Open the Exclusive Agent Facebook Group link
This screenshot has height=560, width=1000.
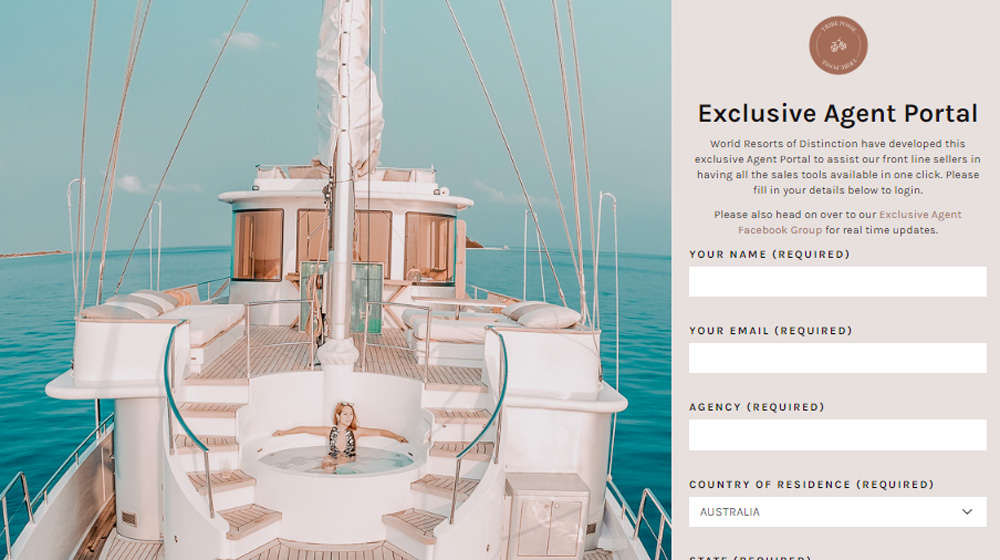(x=850, y=222)
